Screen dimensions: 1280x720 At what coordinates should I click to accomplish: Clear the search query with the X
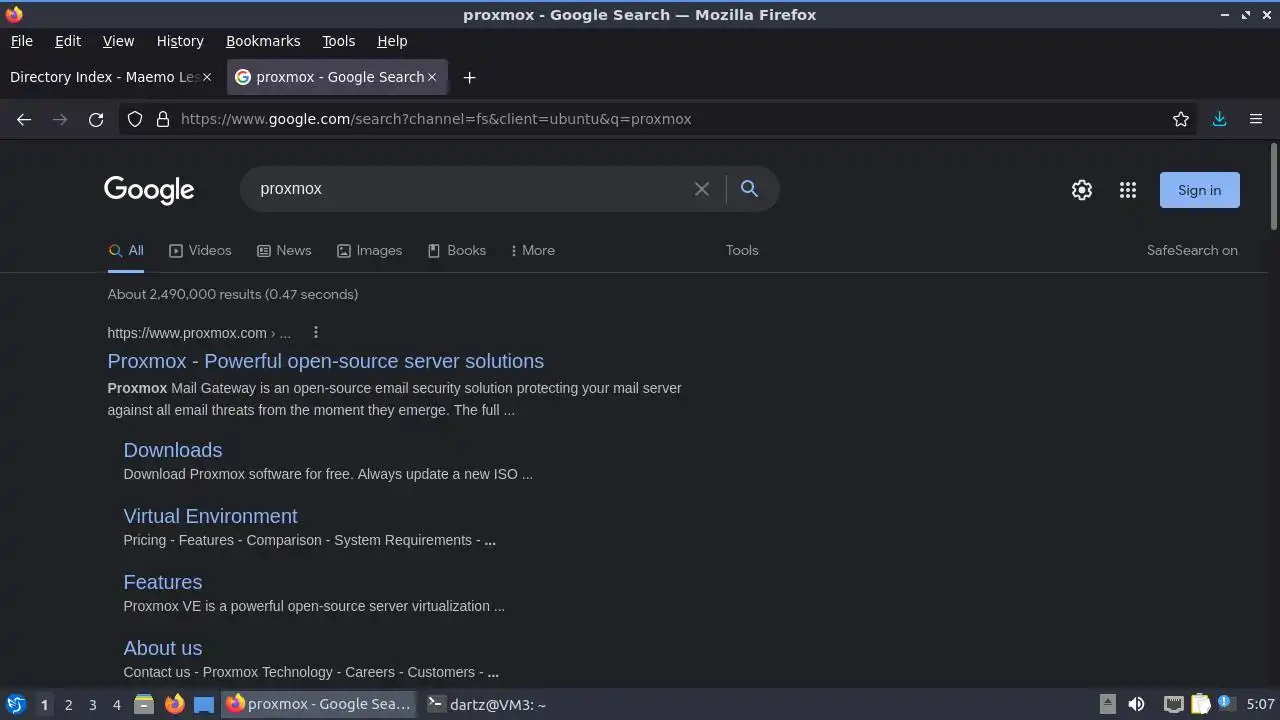click(702, 189)
